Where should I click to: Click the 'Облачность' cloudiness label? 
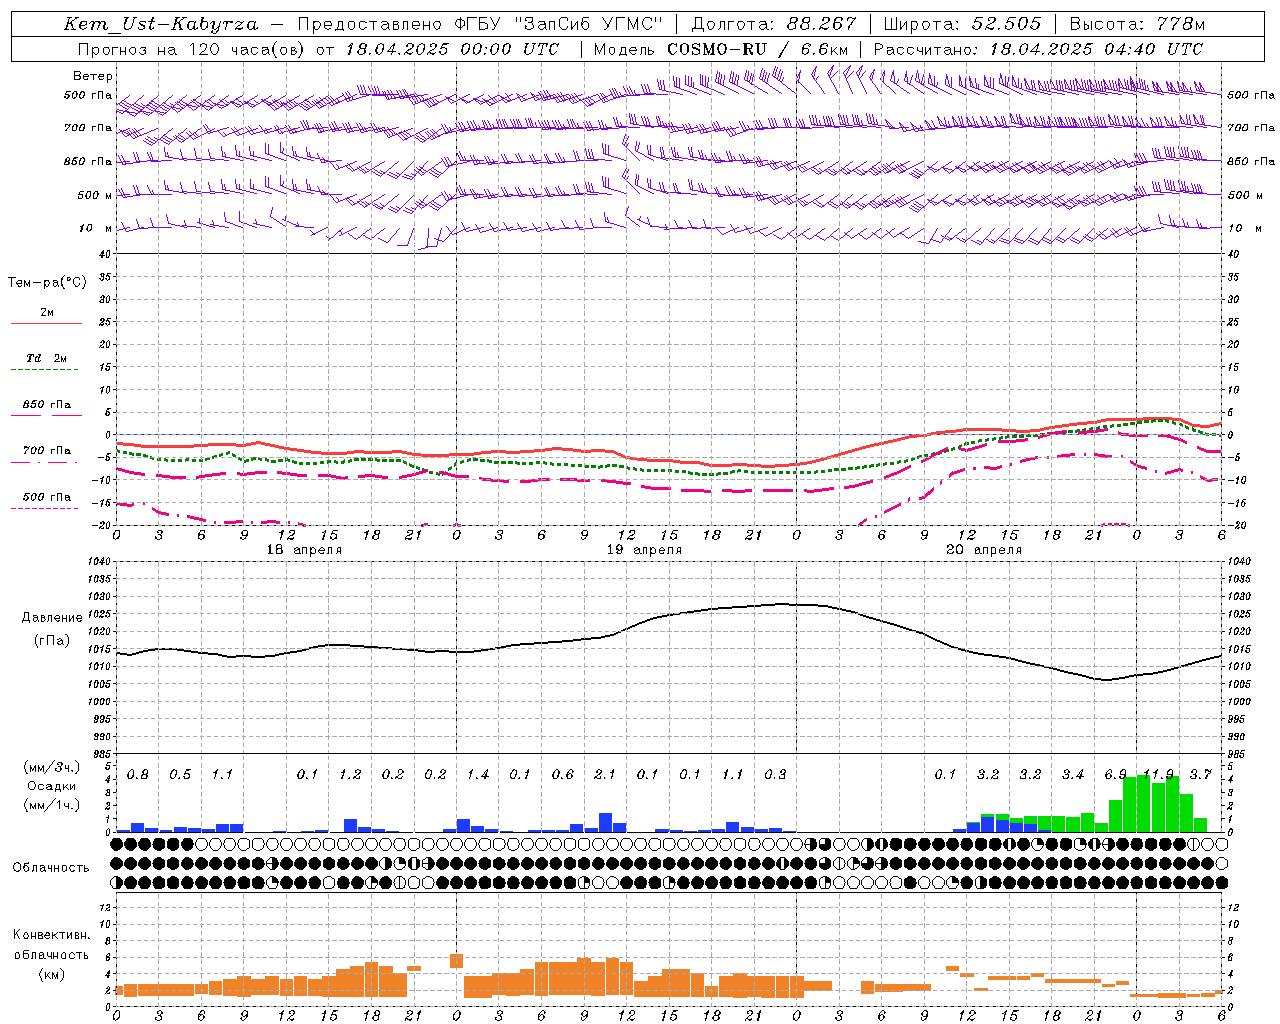[51, 868]
